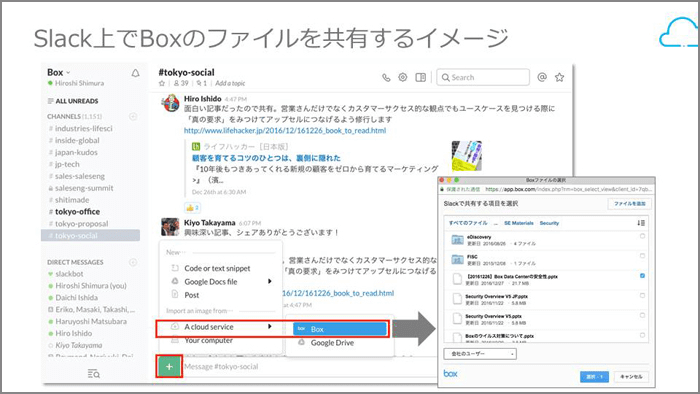Expand the breadcrumb ellipsis in Box picker
The image size is (700, 394).
[496, 223]
